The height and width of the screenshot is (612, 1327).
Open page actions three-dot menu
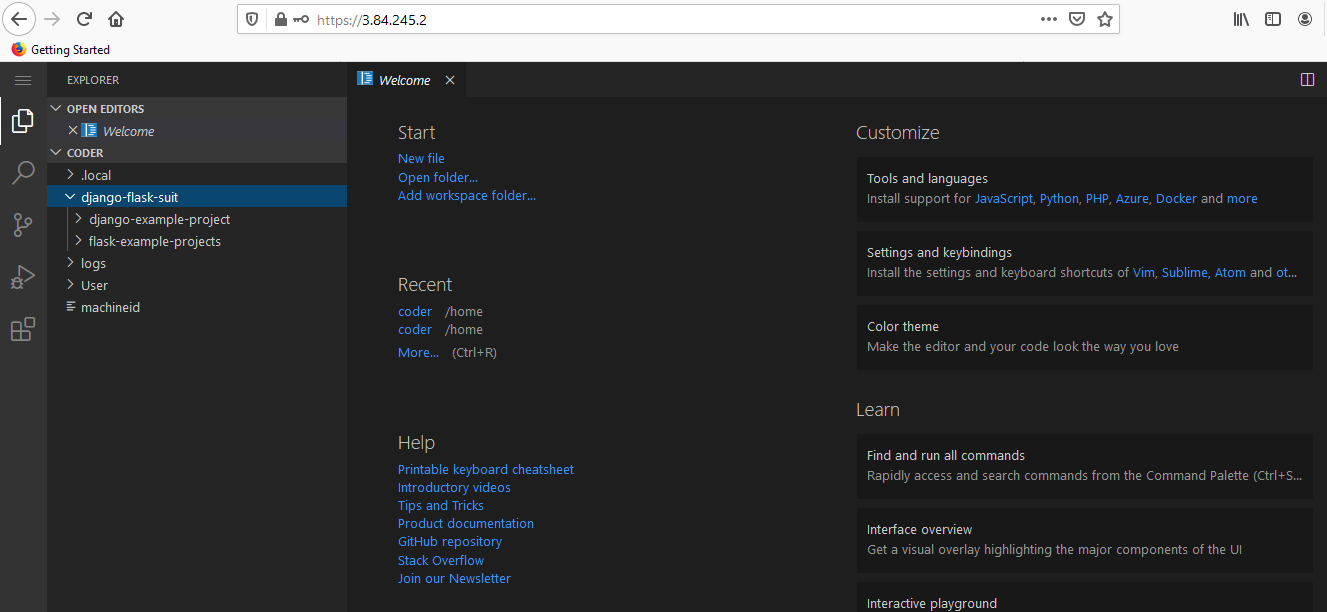point(1049,19)
